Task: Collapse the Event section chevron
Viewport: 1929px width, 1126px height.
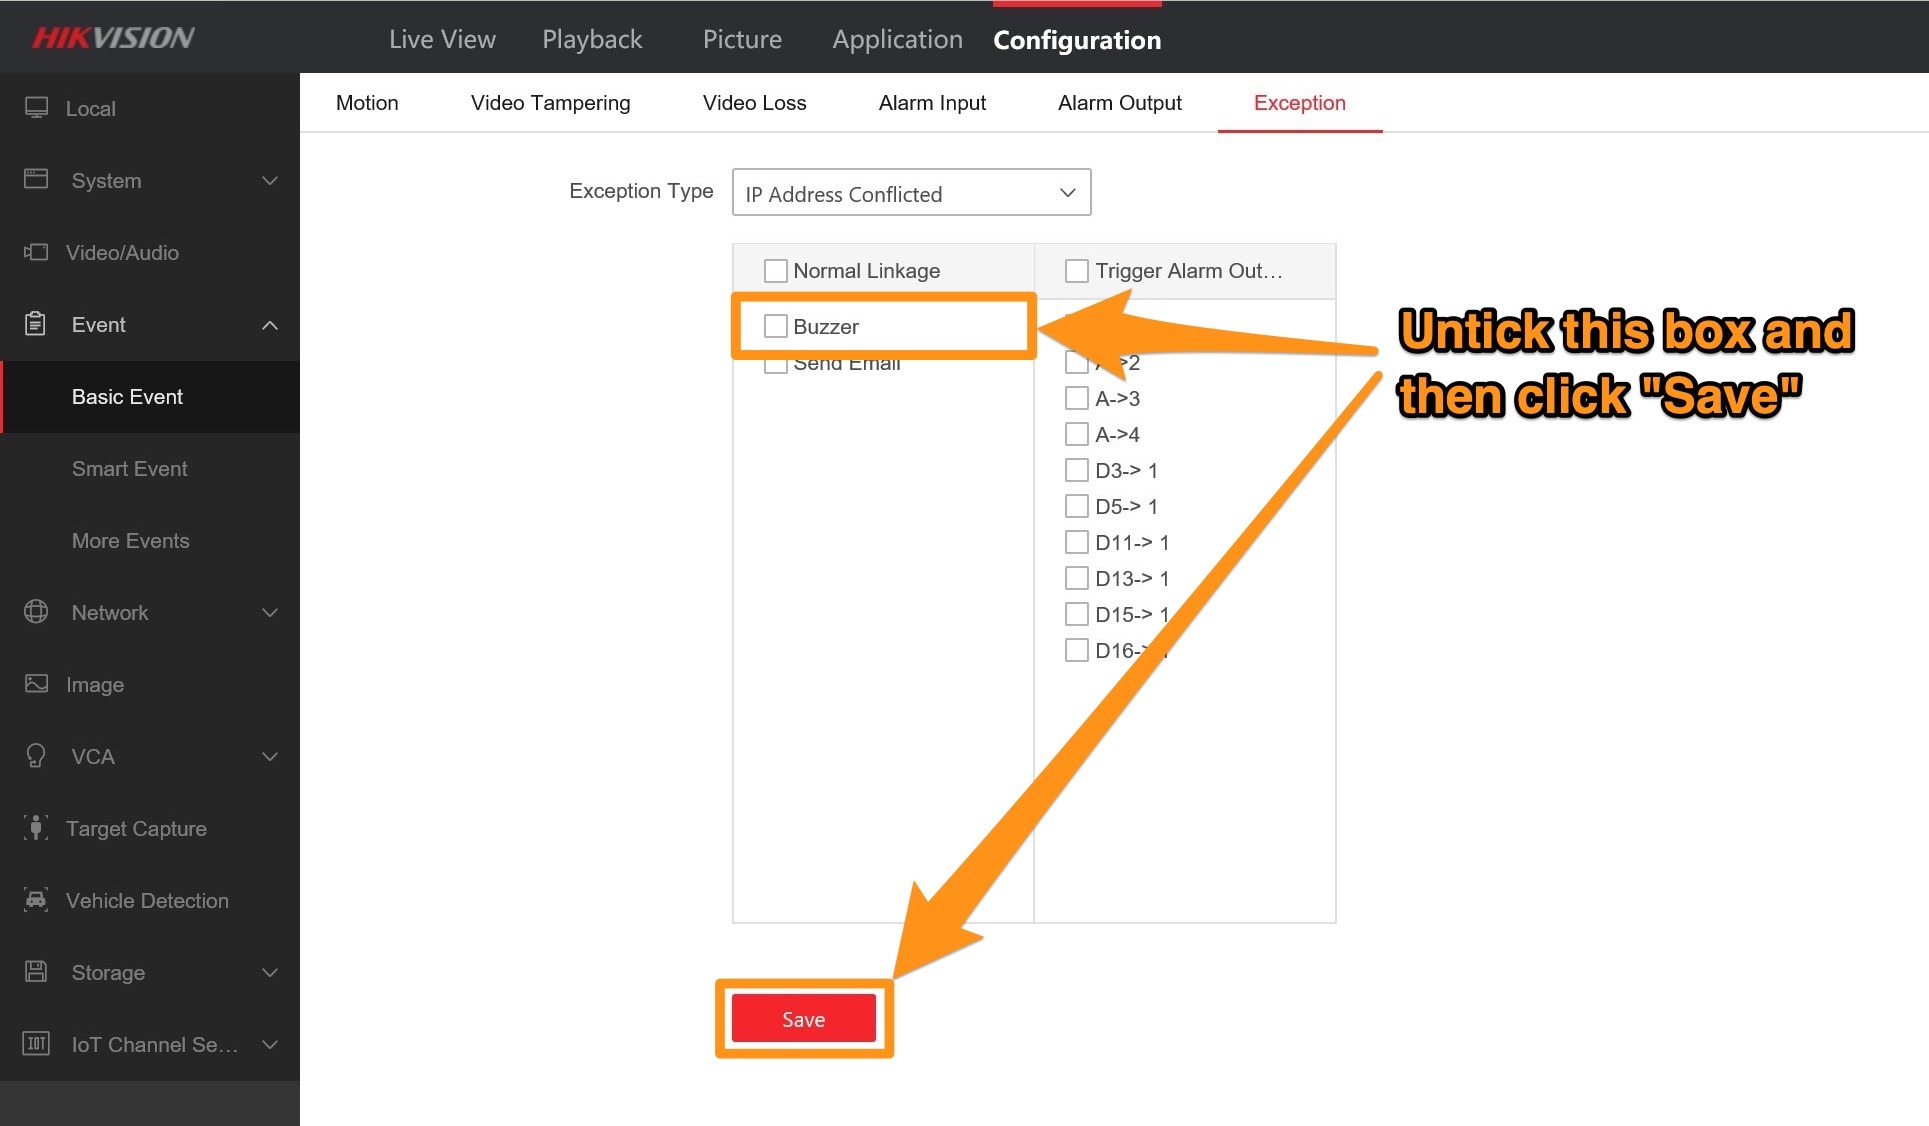Action: point(270,325)
